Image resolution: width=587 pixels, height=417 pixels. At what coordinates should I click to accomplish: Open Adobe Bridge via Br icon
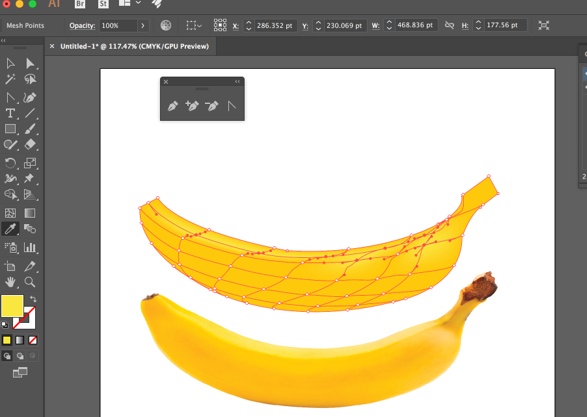click(80, 4)
